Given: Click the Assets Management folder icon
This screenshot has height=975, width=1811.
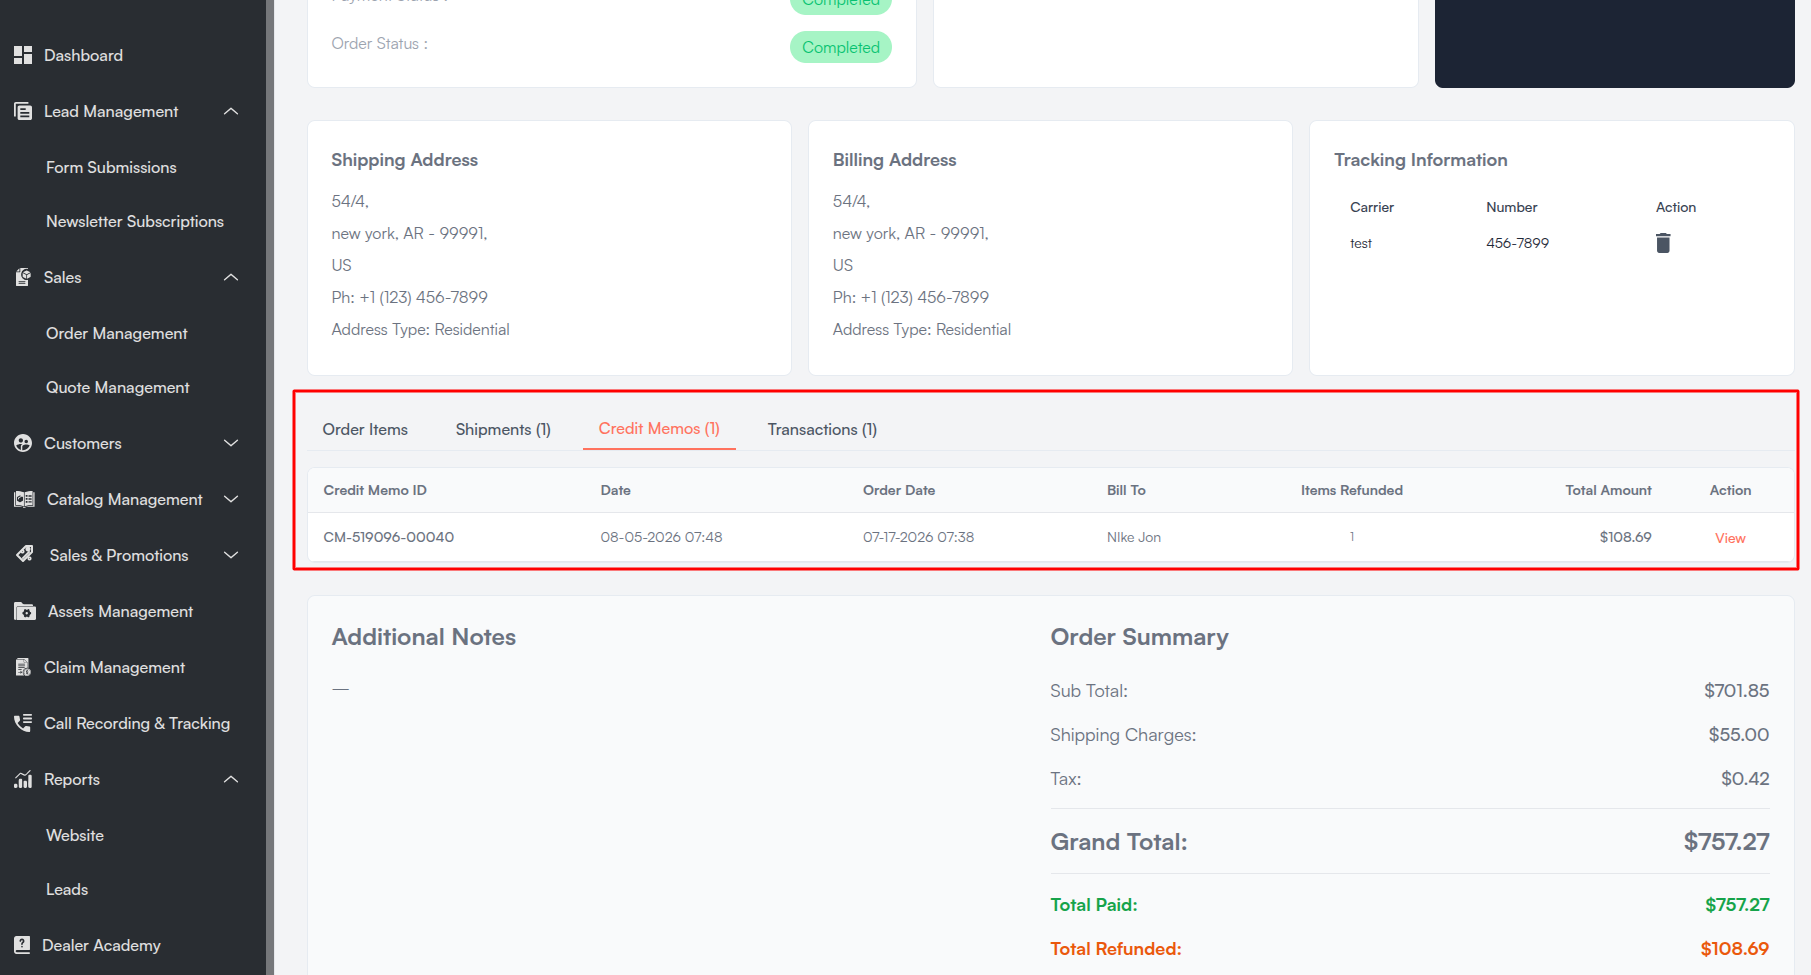Looking at the screenshot, I should 25,611.
